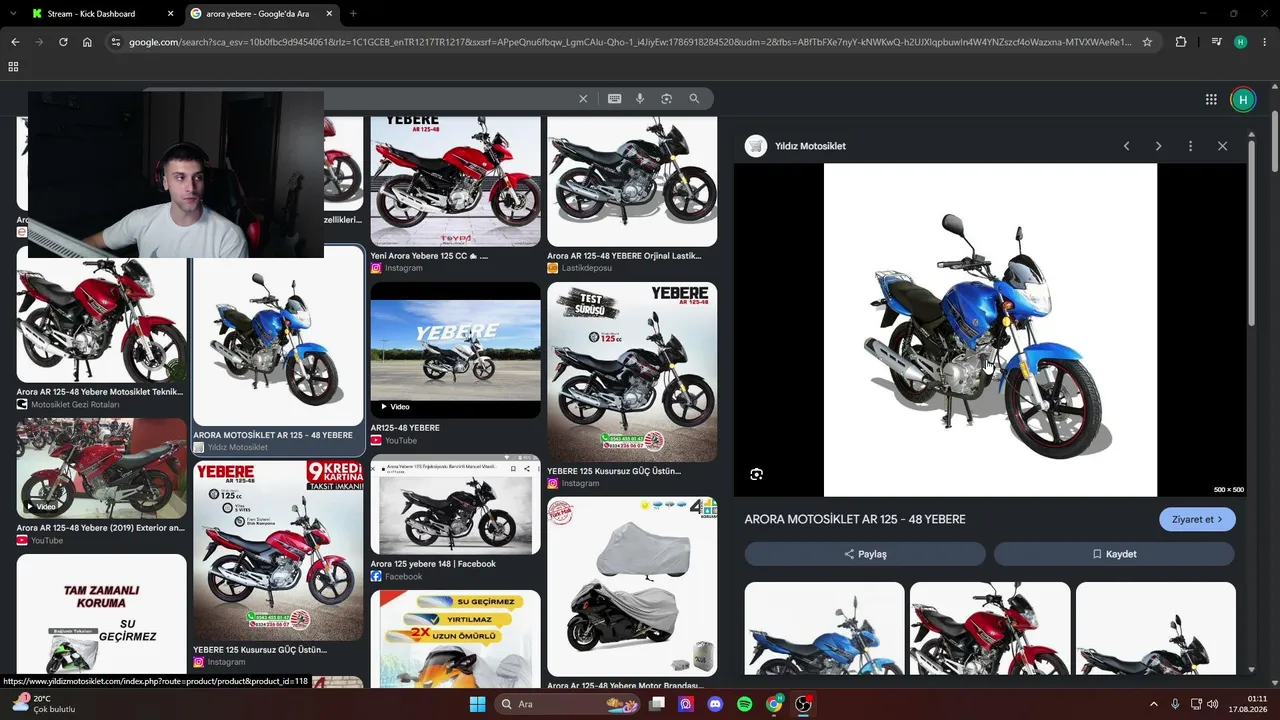
Task: Open a new browser tab
Action: [x=353, y=14]
